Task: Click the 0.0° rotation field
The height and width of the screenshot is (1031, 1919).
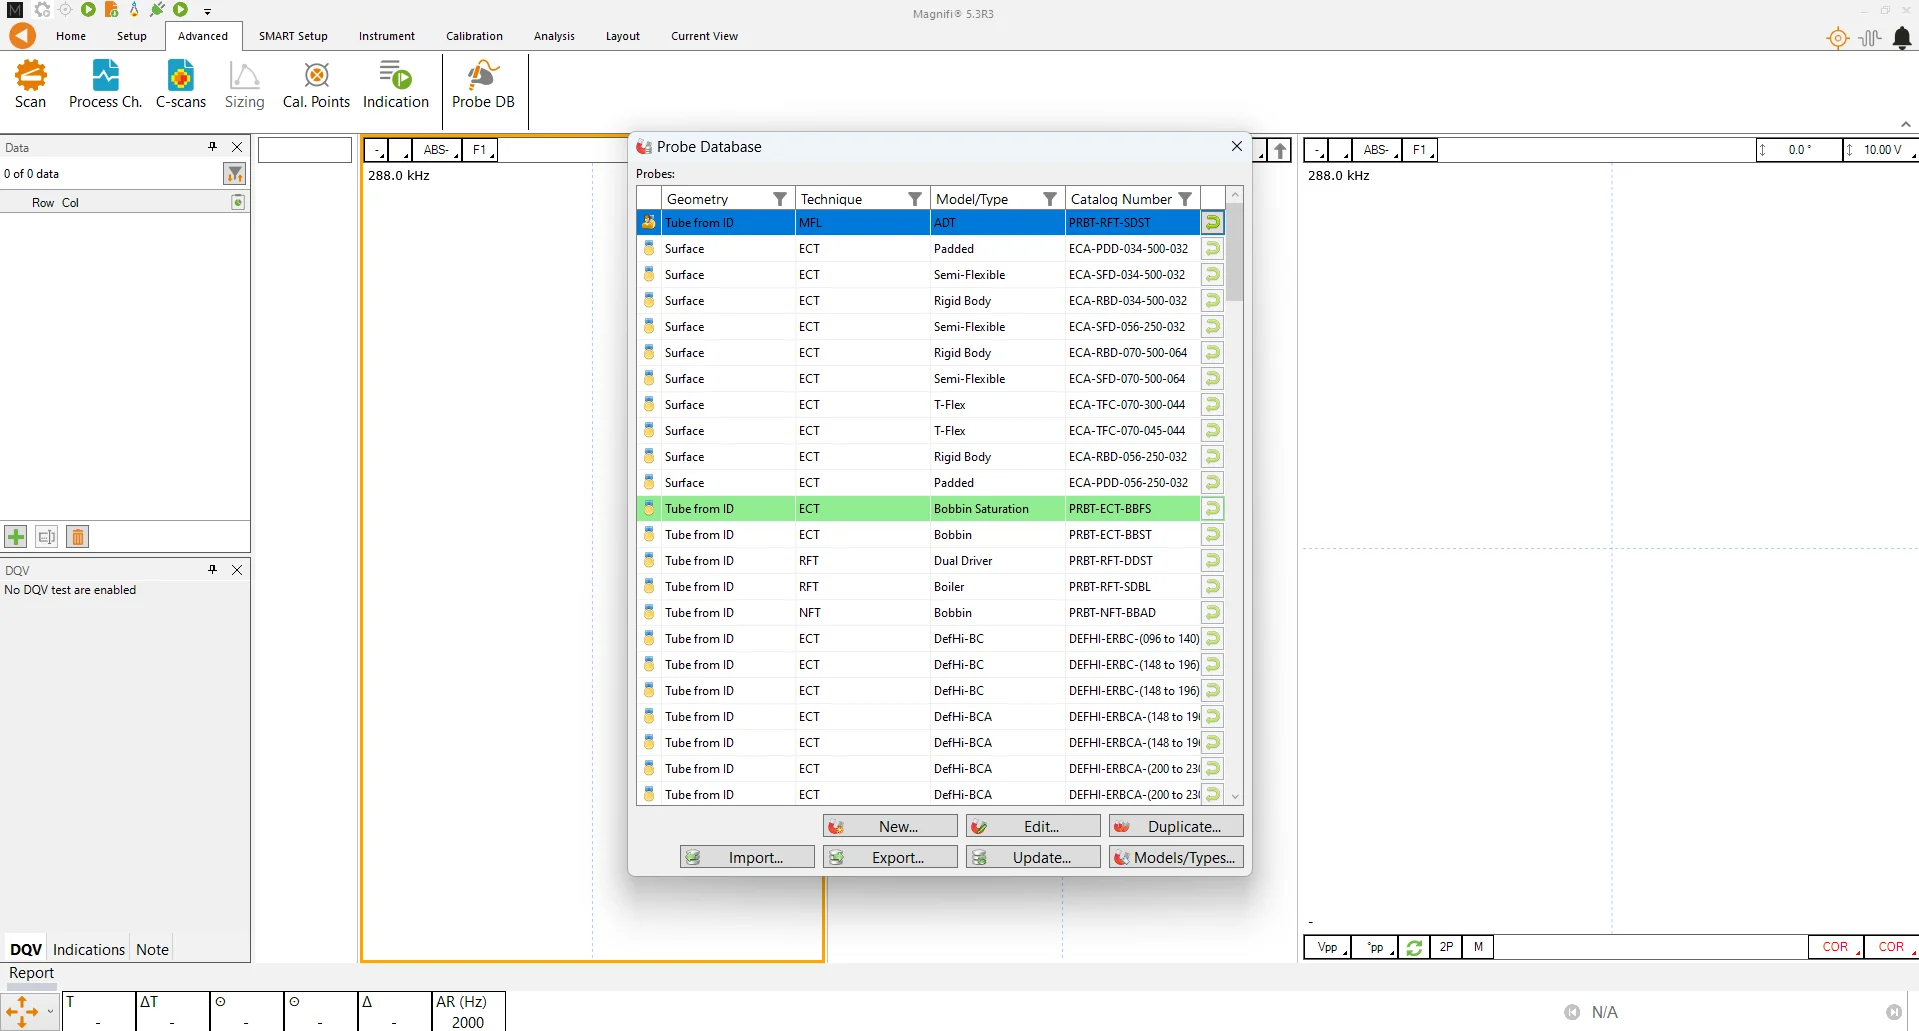Action: [1799, 150]
